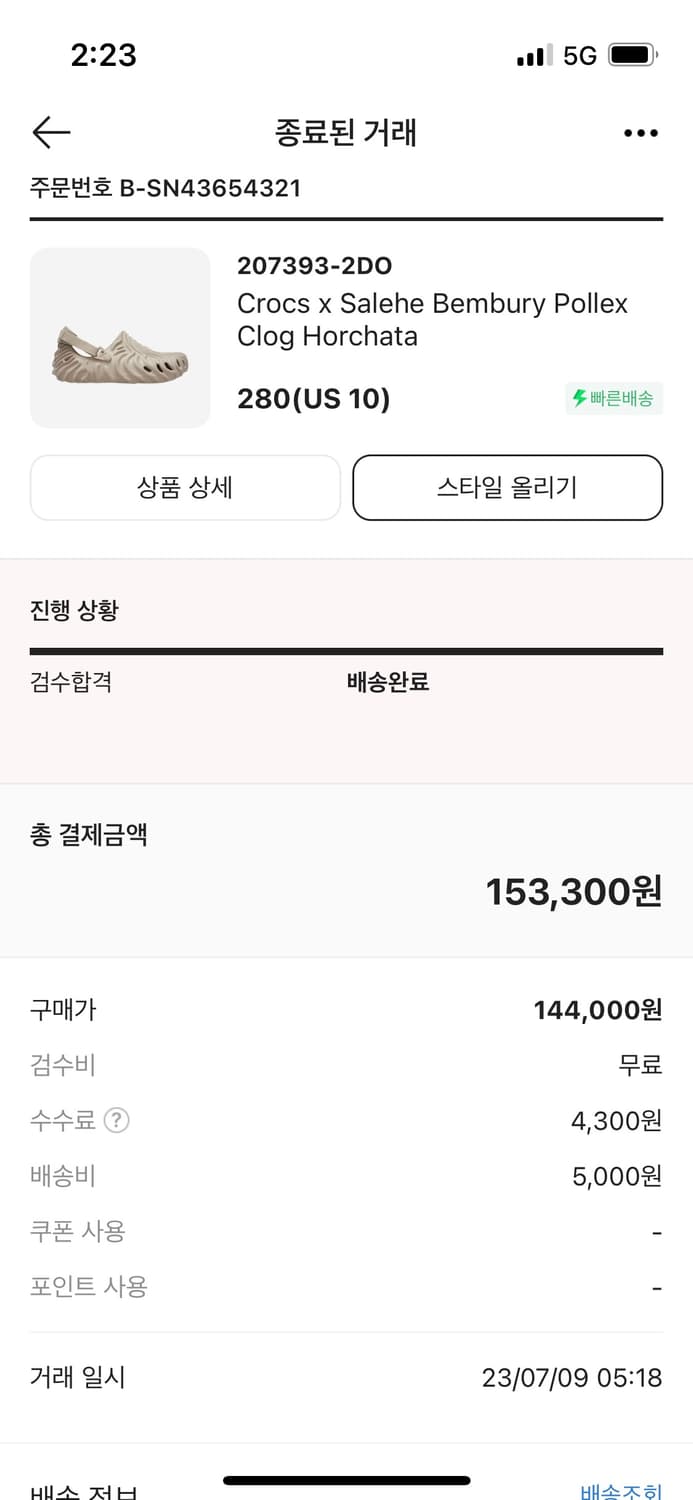Tap the model number 207393-2DO
Image resolution: width=693 pixels, height=1500 pixels.
coord(314,266)
